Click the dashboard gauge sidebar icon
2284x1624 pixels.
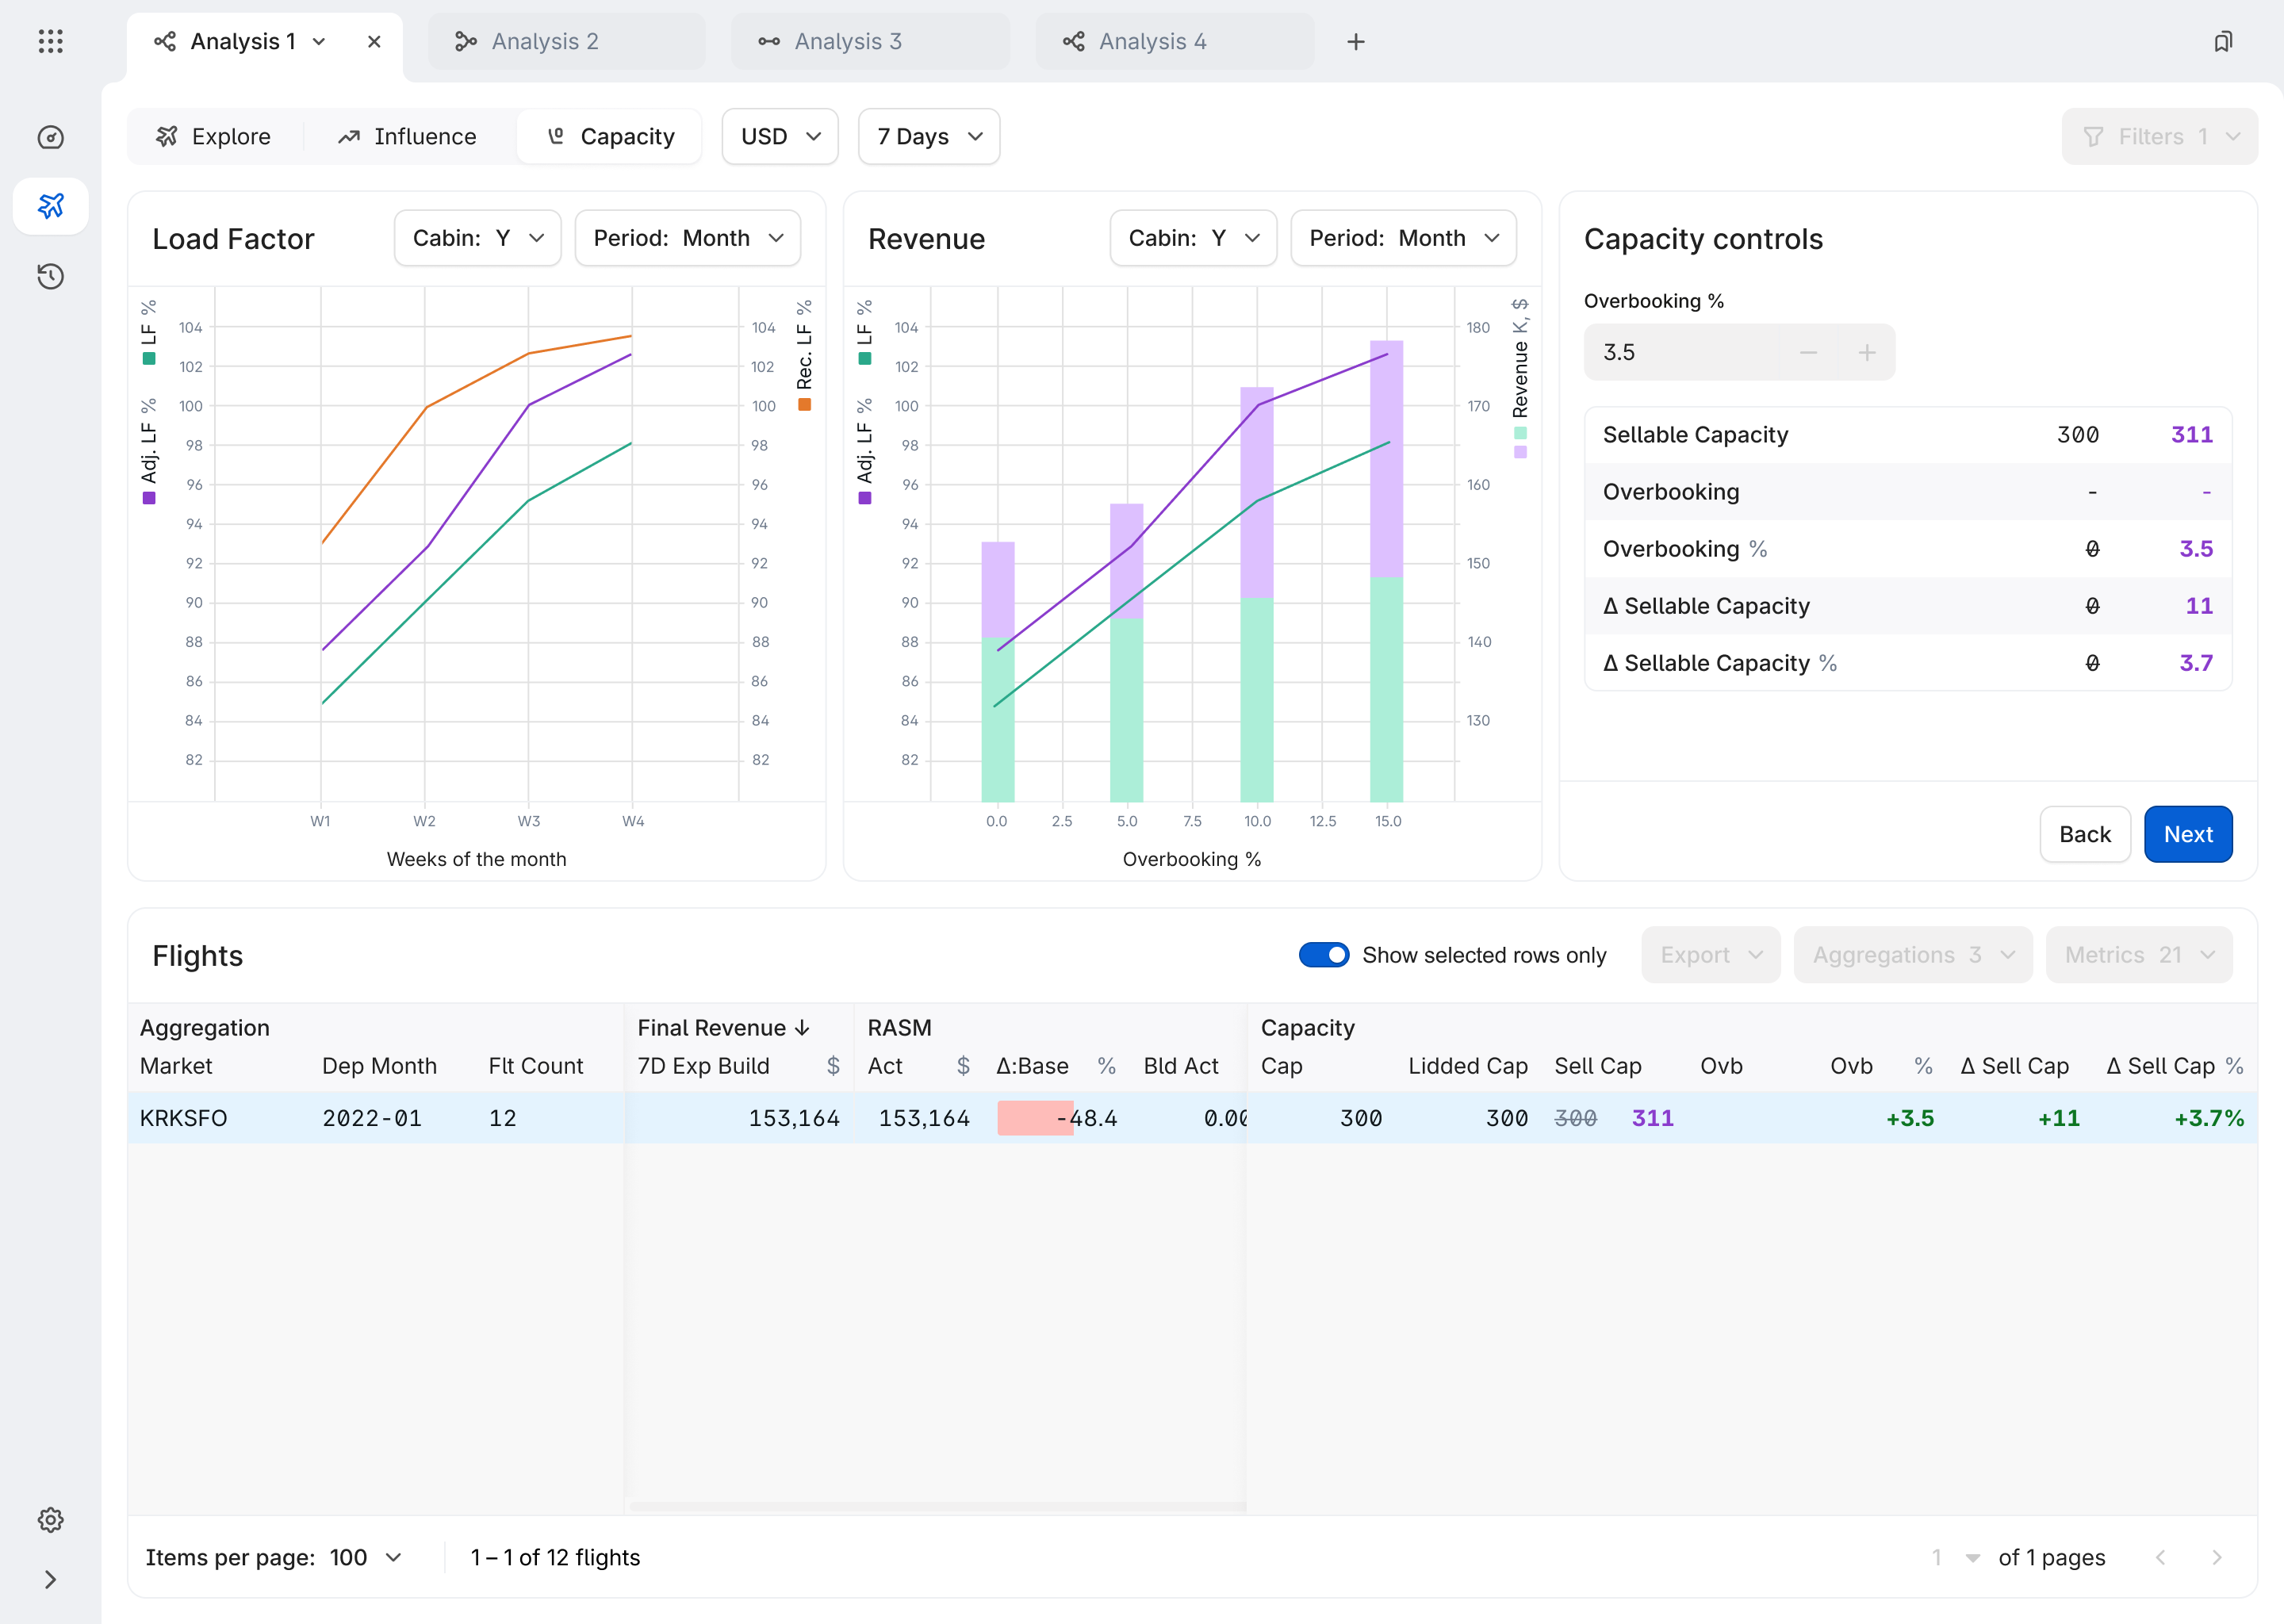50,137
